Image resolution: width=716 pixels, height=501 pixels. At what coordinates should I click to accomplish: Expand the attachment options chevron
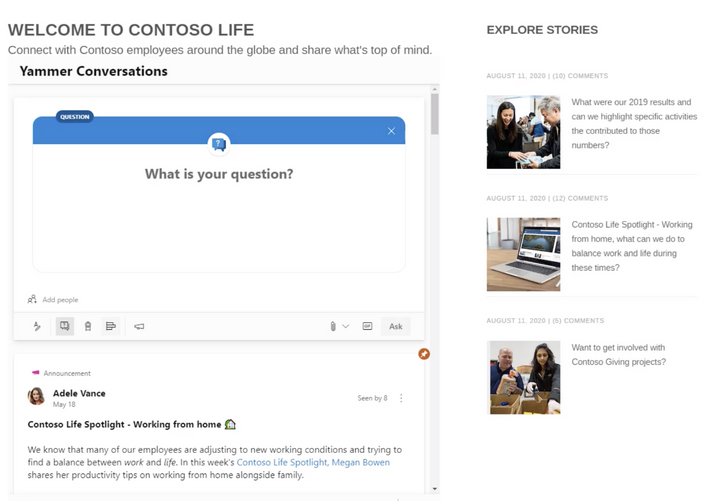346,326
